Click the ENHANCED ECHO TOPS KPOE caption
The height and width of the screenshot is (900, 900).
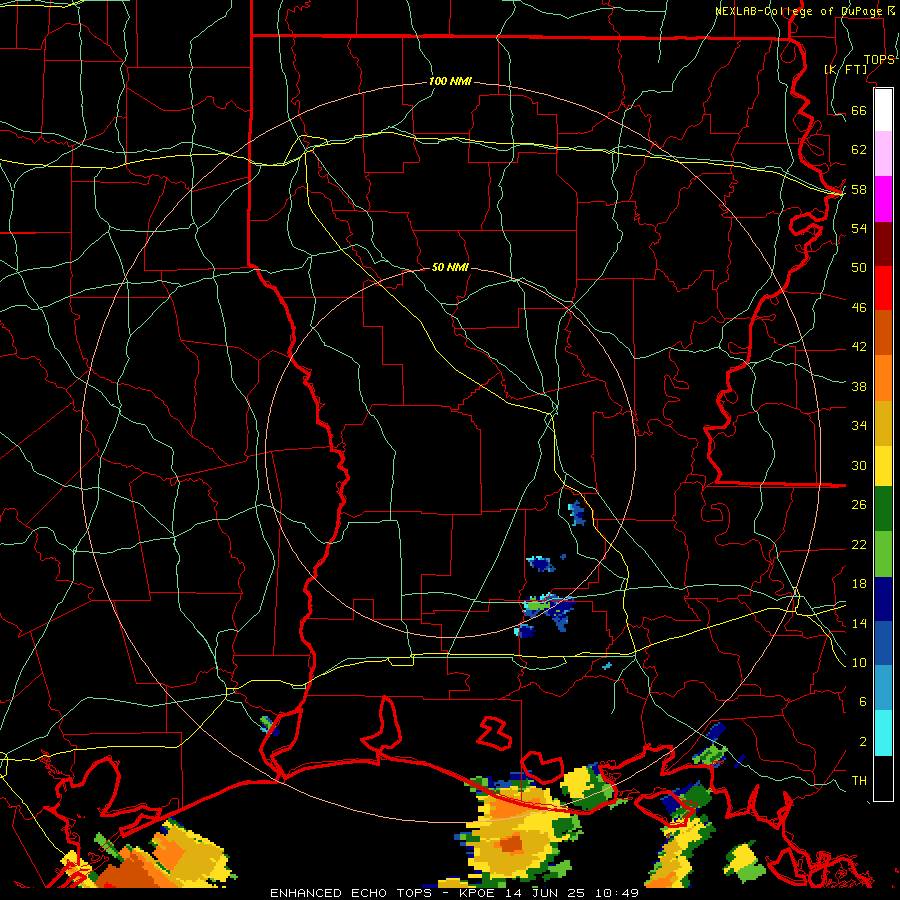tap(454, 893)
